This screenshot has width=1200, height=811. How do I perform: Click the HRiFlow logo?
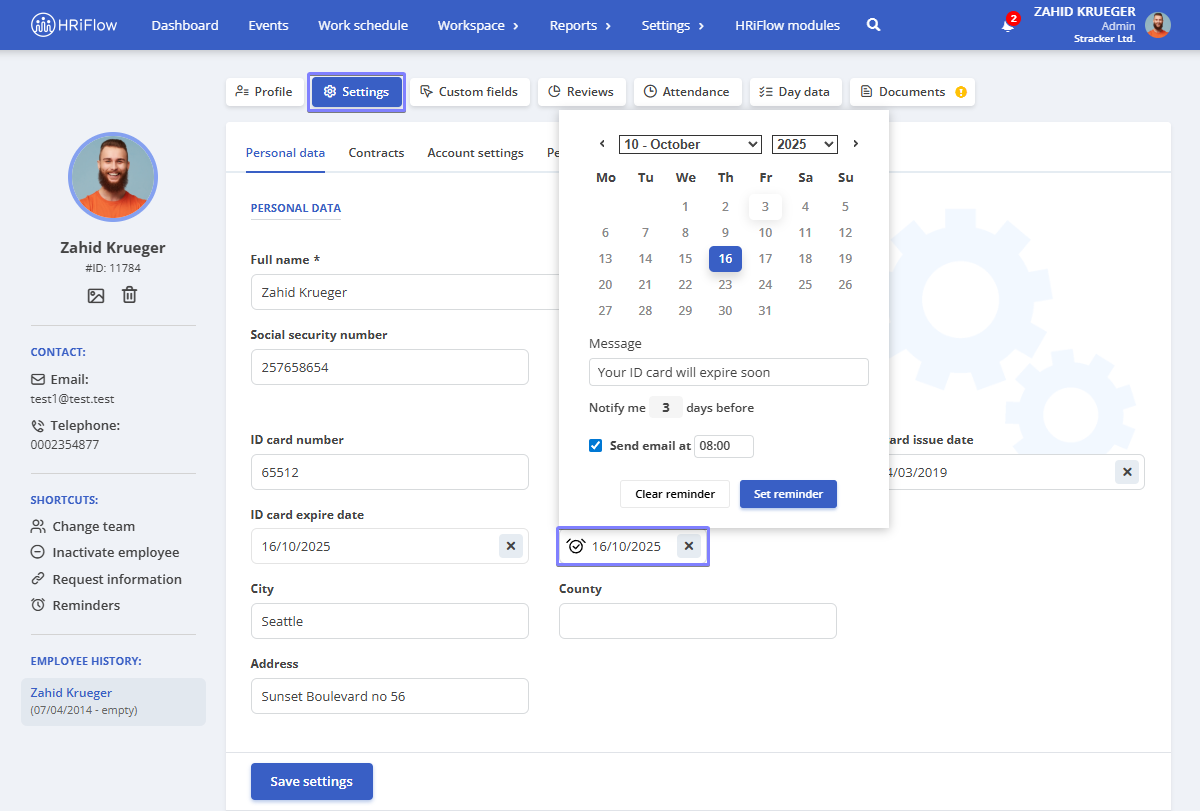[74, 25]
